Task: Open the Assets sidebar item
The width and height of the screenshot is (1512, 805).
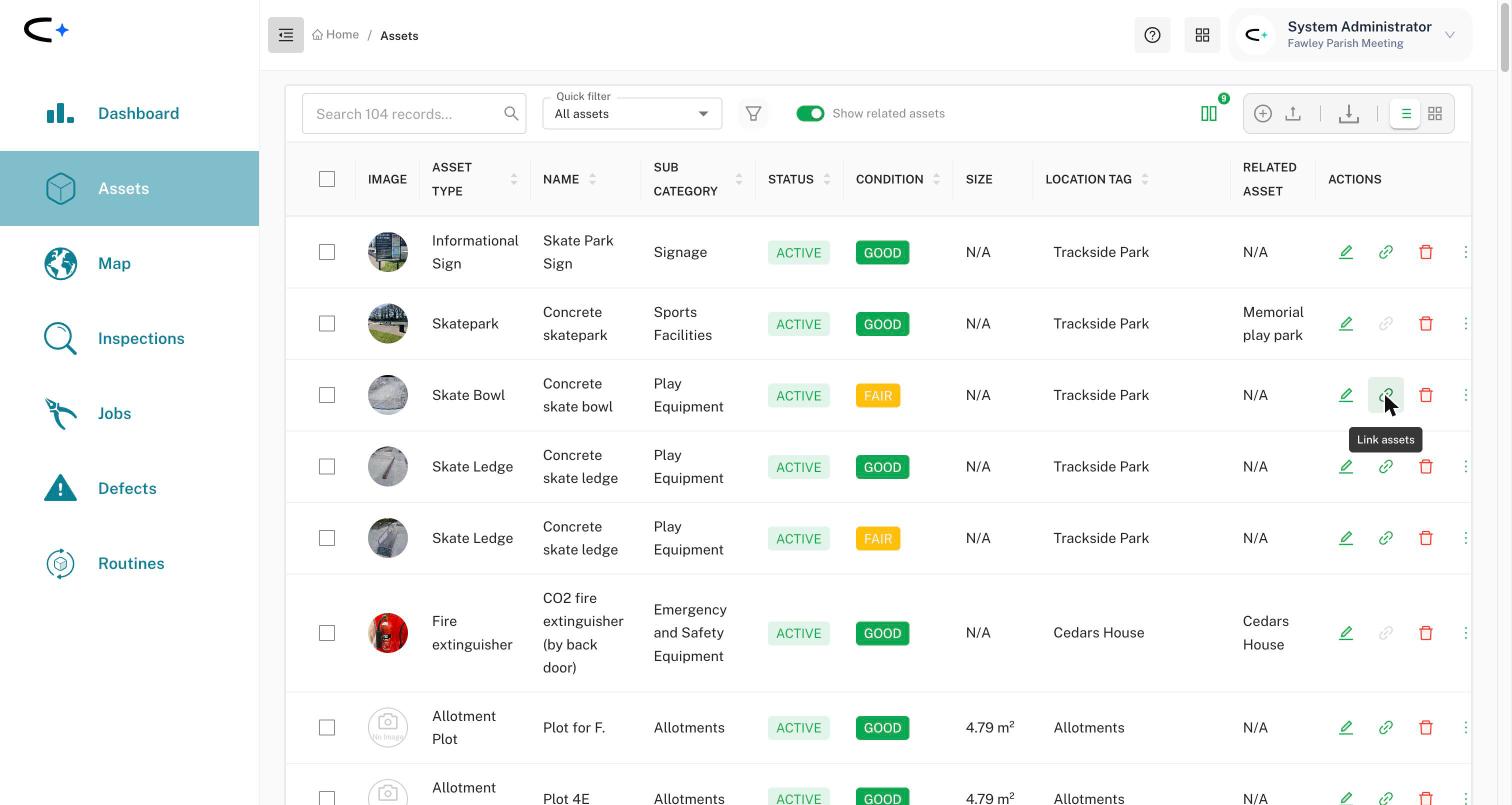Action: pyautogui.click(x=129, y=188)
